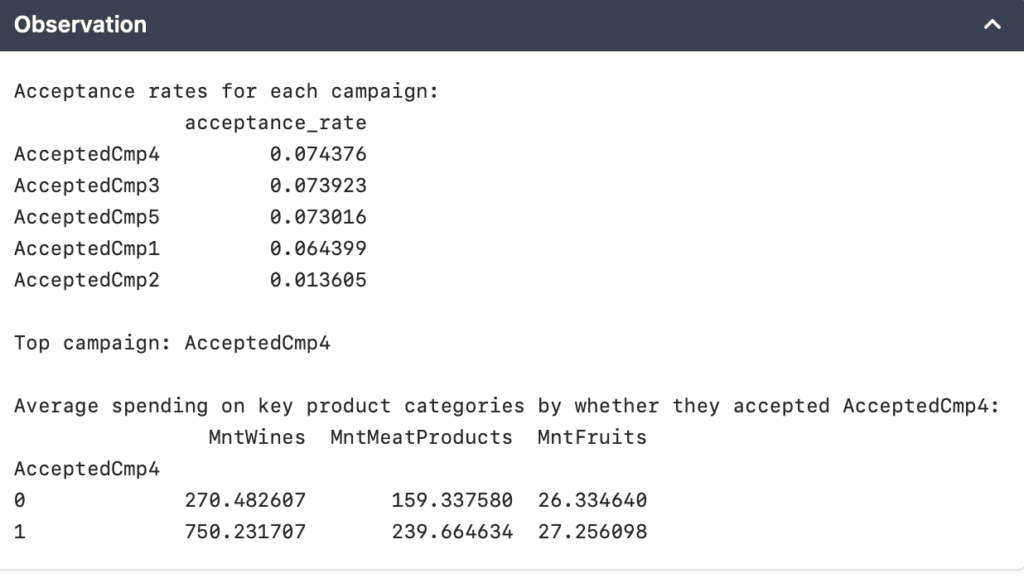Click the 0.074376 acceptance rate value
Image resolution: width=1024 pixels, height=583 pixels.
point(318,155)
